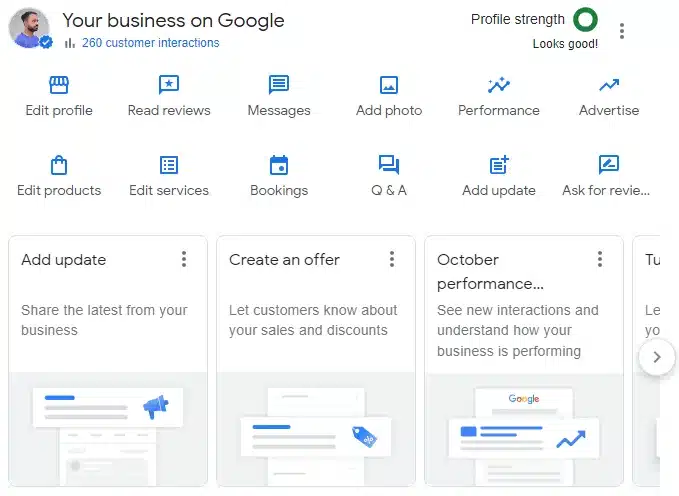Select the Add update post icon
The image size is (679, 496).
(499, 165)
